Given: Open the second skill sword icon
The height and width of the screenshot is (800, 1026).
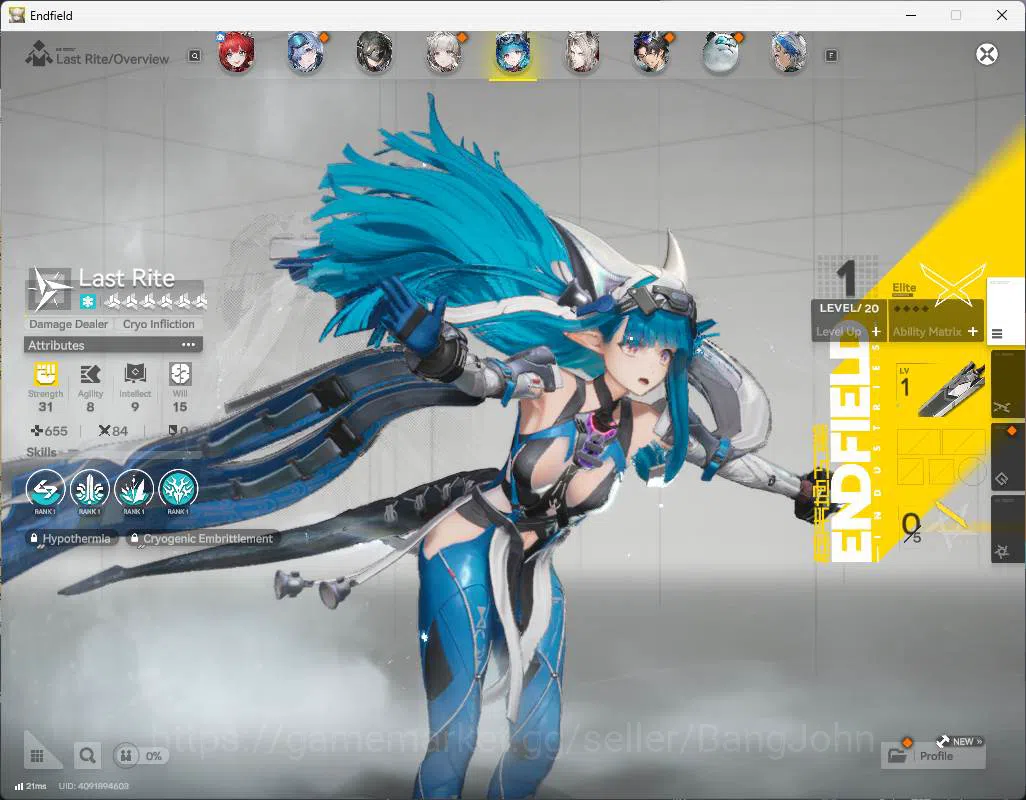Looking at the screenshot, I should click(x=90, y=489).
